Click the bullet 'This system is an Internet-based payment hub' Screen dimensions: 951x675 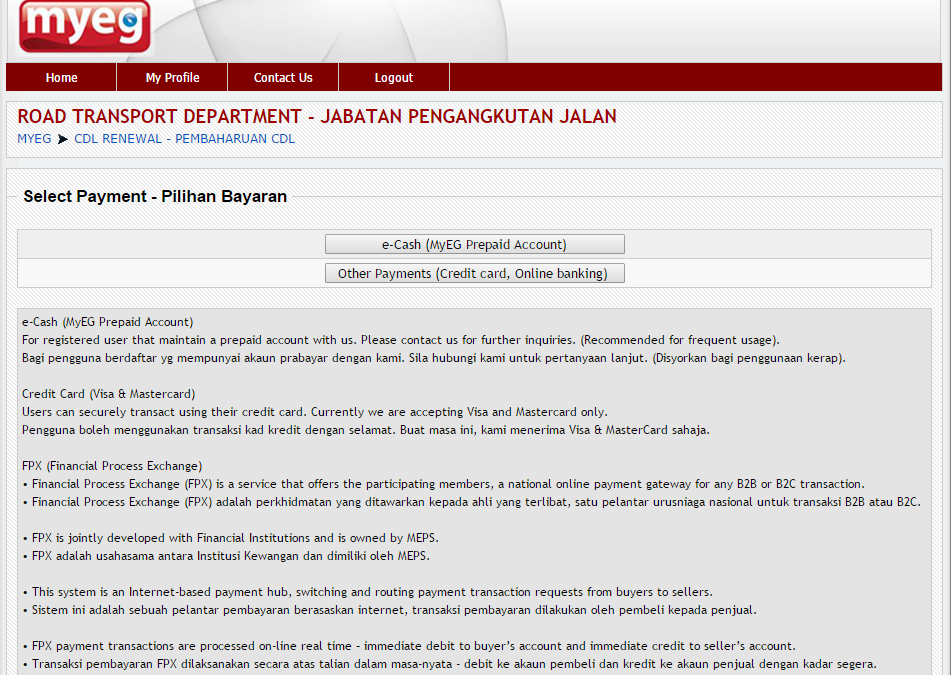[368, 592]
